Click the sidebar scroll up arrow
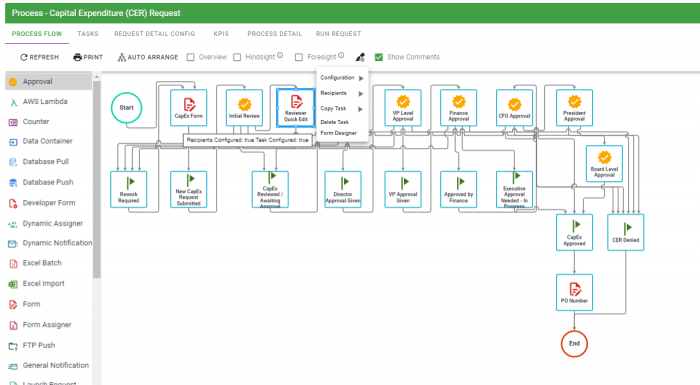 coord(97,77)
